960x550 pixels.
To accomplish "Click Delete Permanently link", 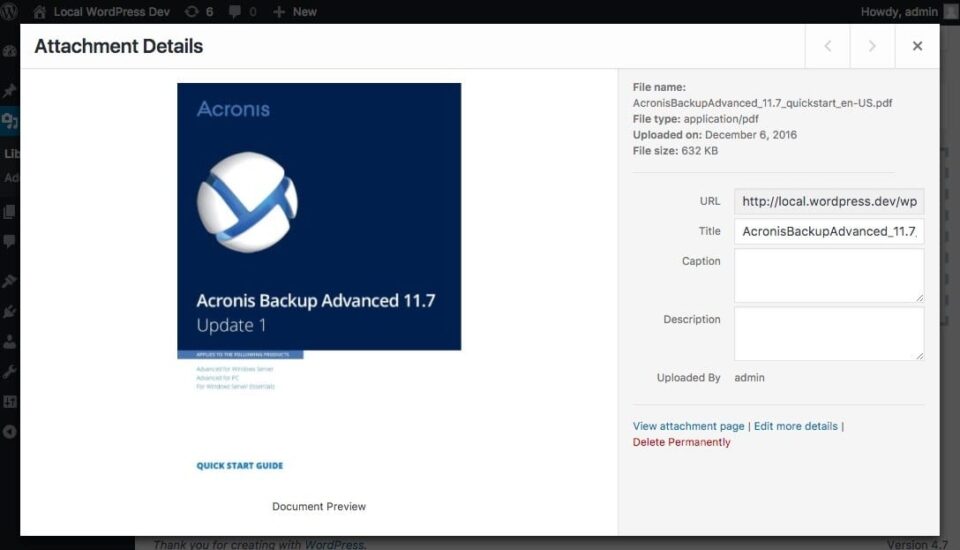I will [681, 442].
